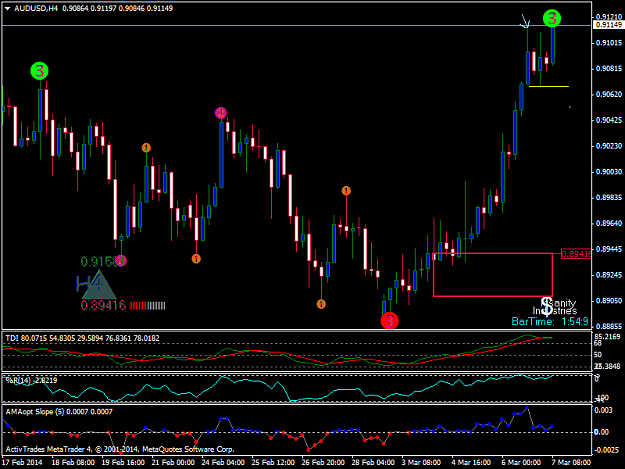Select the red 3 marker at the chart low

point(389,320)
